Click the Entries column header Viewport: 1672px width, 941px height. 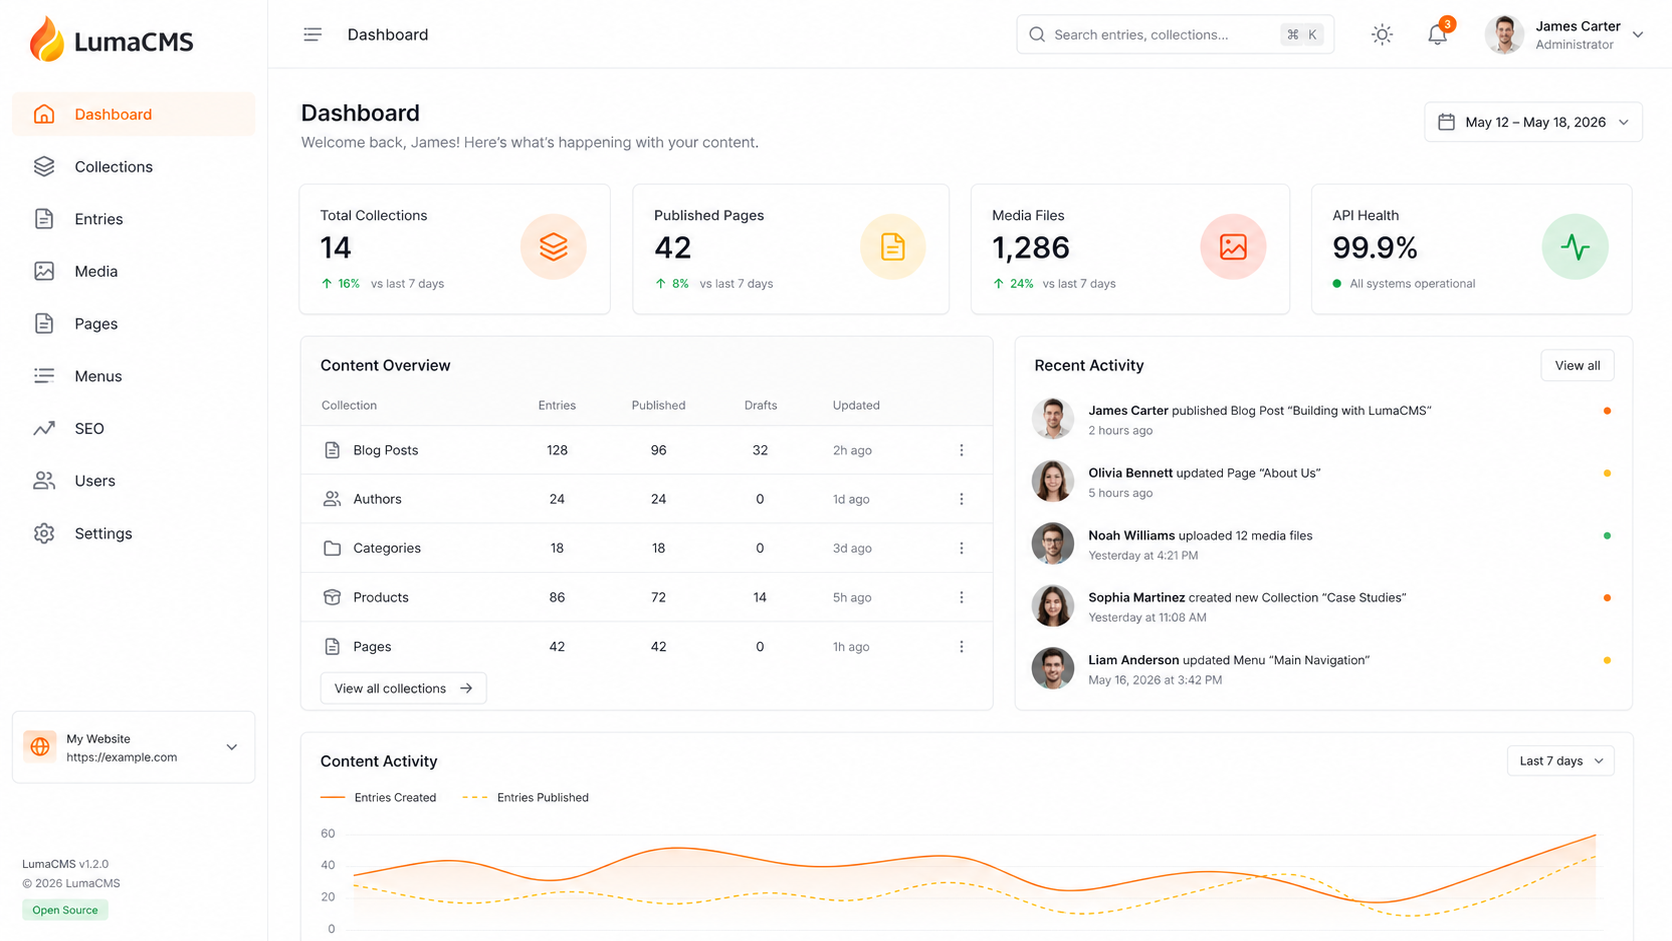557,405
